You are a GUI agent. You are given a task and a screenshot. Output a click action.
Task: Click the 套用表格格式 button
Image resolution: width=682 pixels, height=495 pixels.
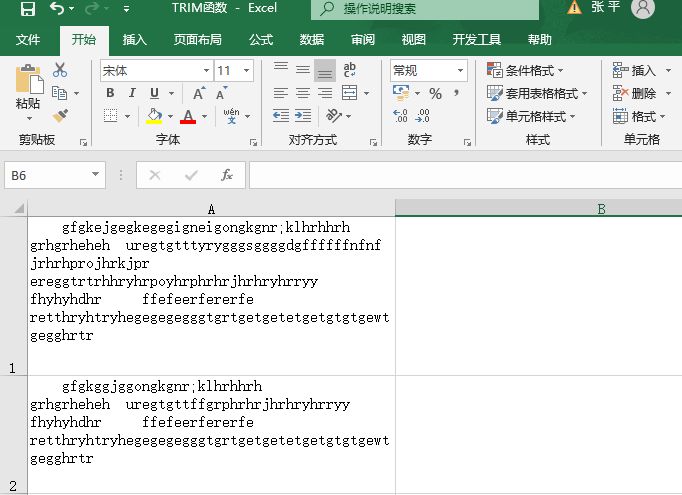point(533,93)
